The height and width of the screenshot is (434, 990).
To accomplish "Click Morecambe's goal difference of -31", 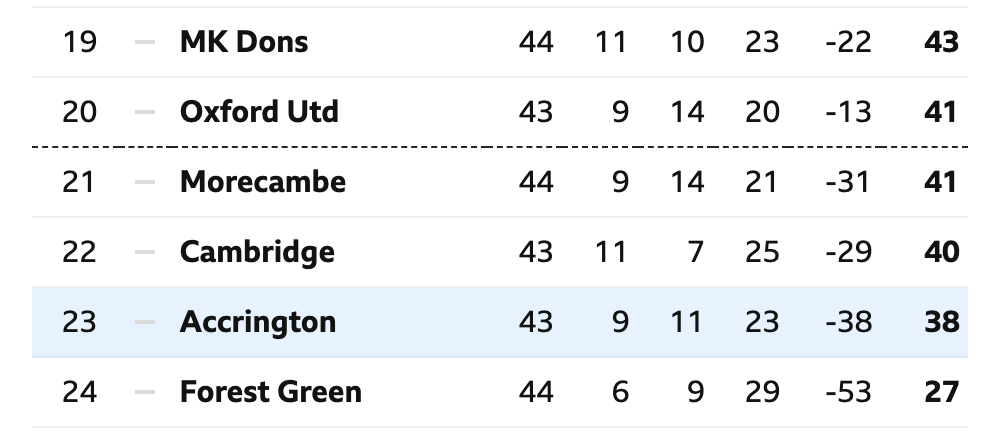I will [x=847, y=182].
